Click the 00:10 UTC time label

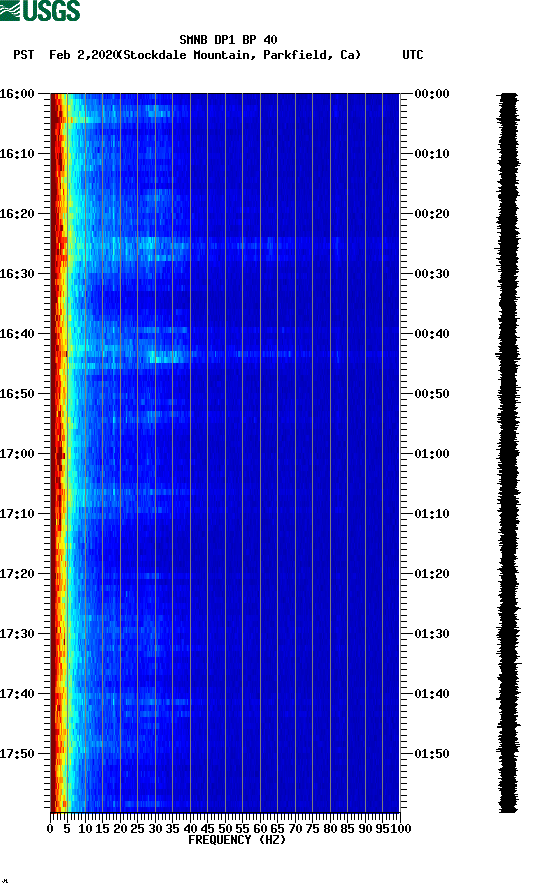[x=432, y=154]
